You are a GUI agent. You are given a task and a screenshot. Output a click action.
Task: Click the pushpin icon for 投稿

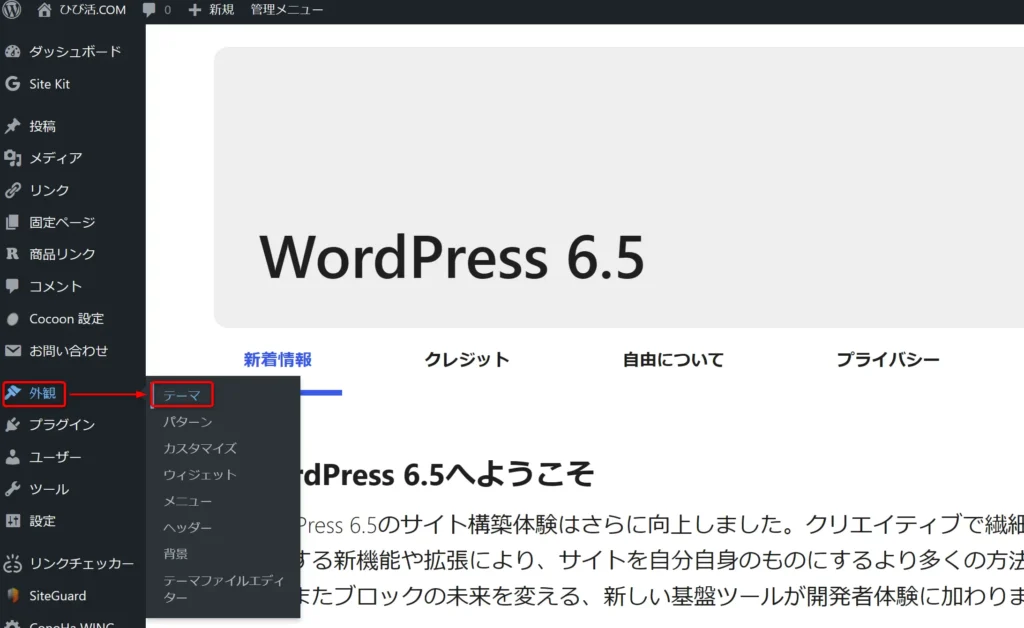(x=12, y=126)
